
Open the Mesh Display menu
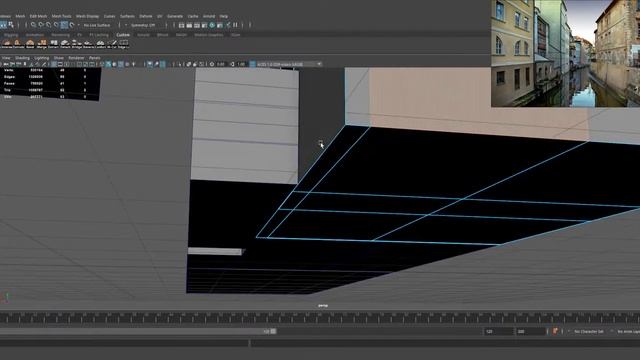pos(87,16)
